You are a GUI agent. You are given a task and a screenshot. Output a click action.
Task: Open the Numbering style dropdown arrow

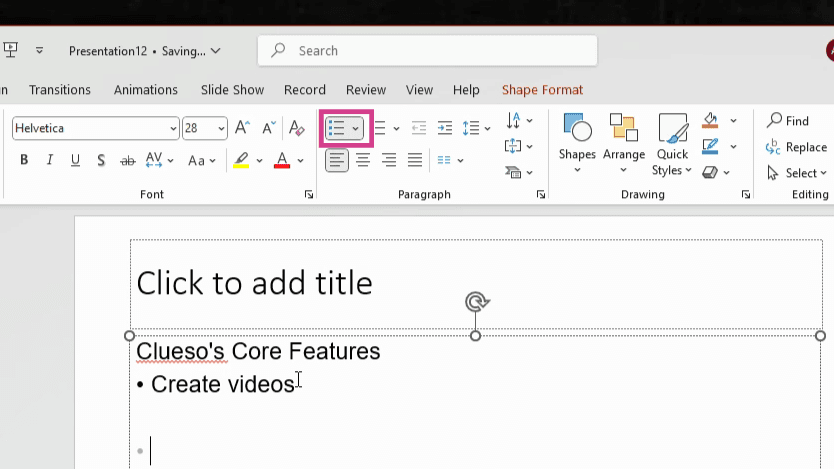tap(396, 129)
